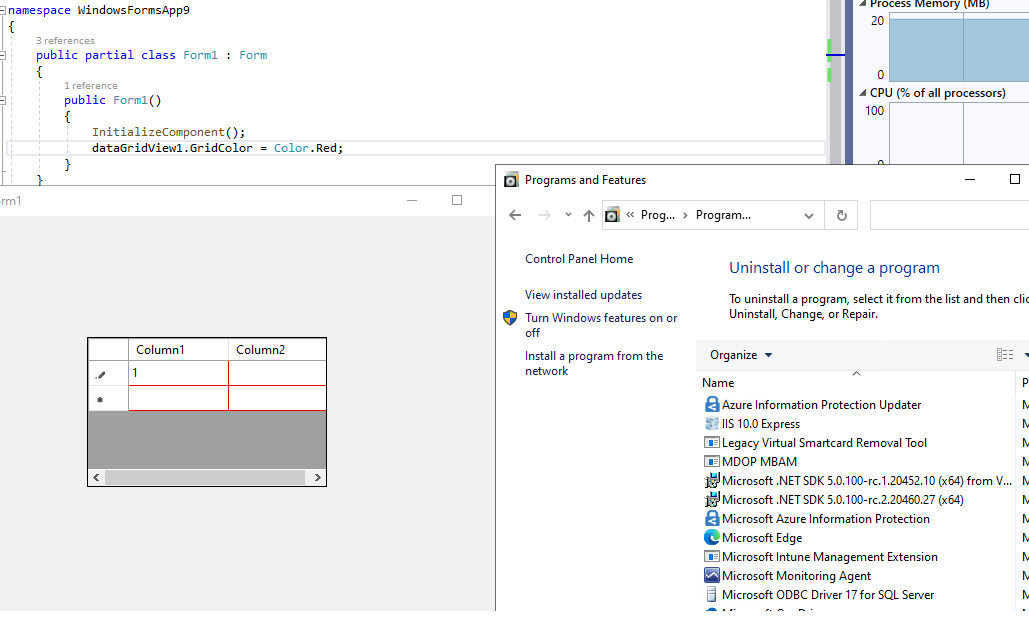Click the grid's horizontal scrollbar right arrow
1029x628 pixels.
pos(317,478)
